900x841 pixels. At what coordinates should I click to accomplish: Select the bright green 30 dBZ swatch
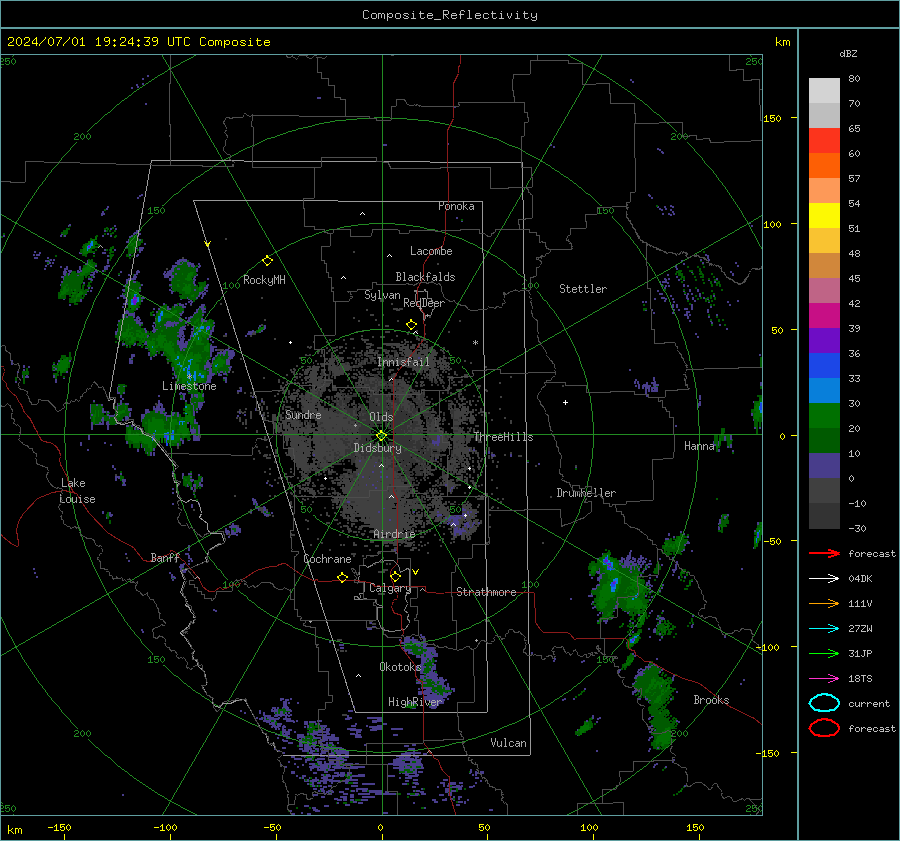pos(824,416)
